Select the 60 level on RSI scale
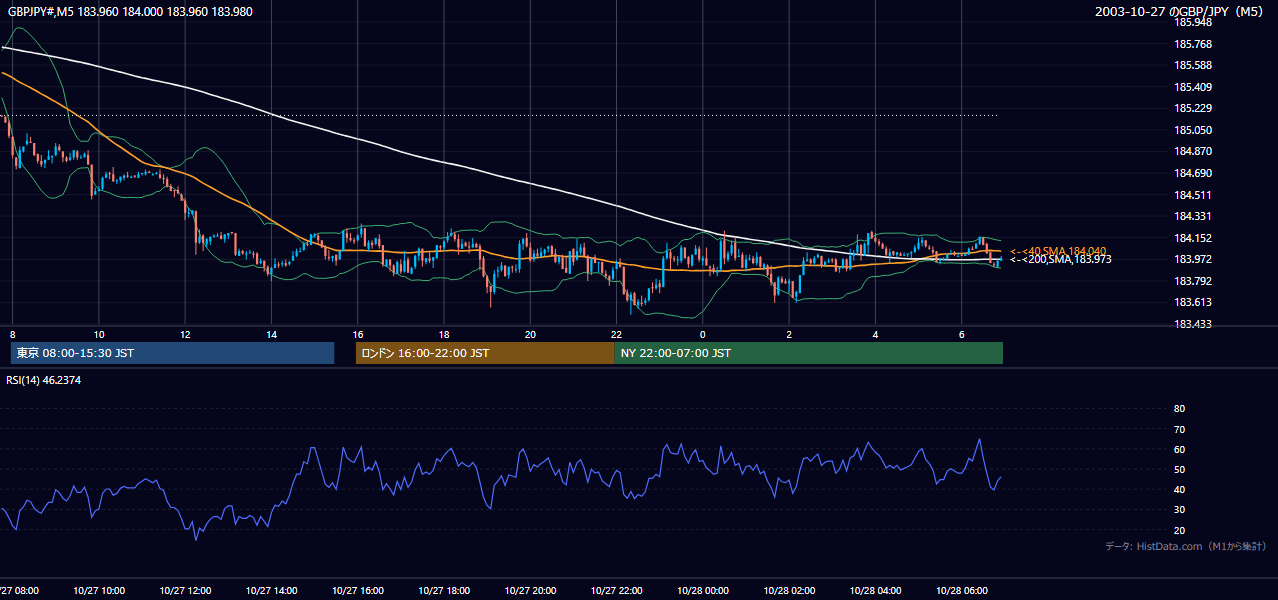This screenshot has width=1278, height=600. (1179, 449)
